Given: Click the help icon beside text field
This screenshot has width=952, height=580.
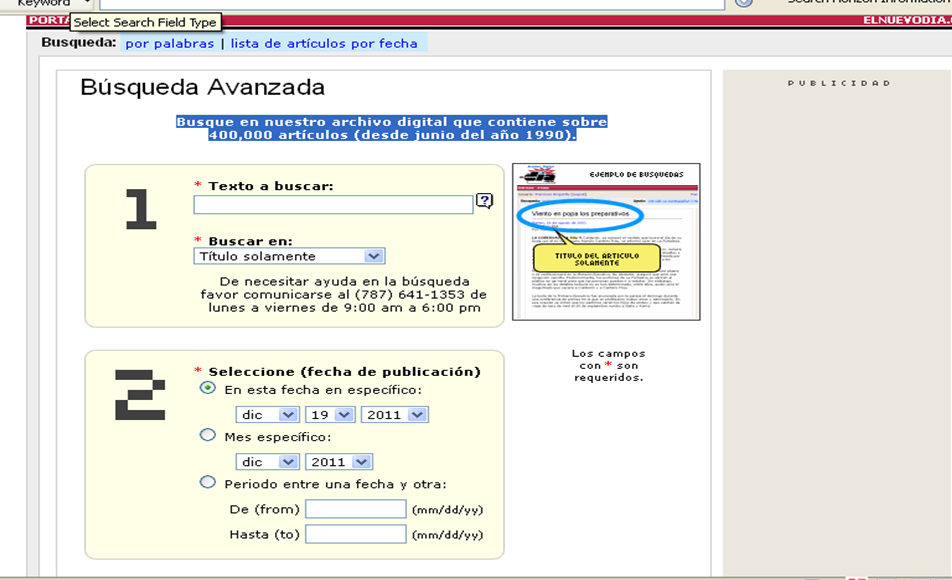Looking at the screenshot, I should click(x=484, y=202).
